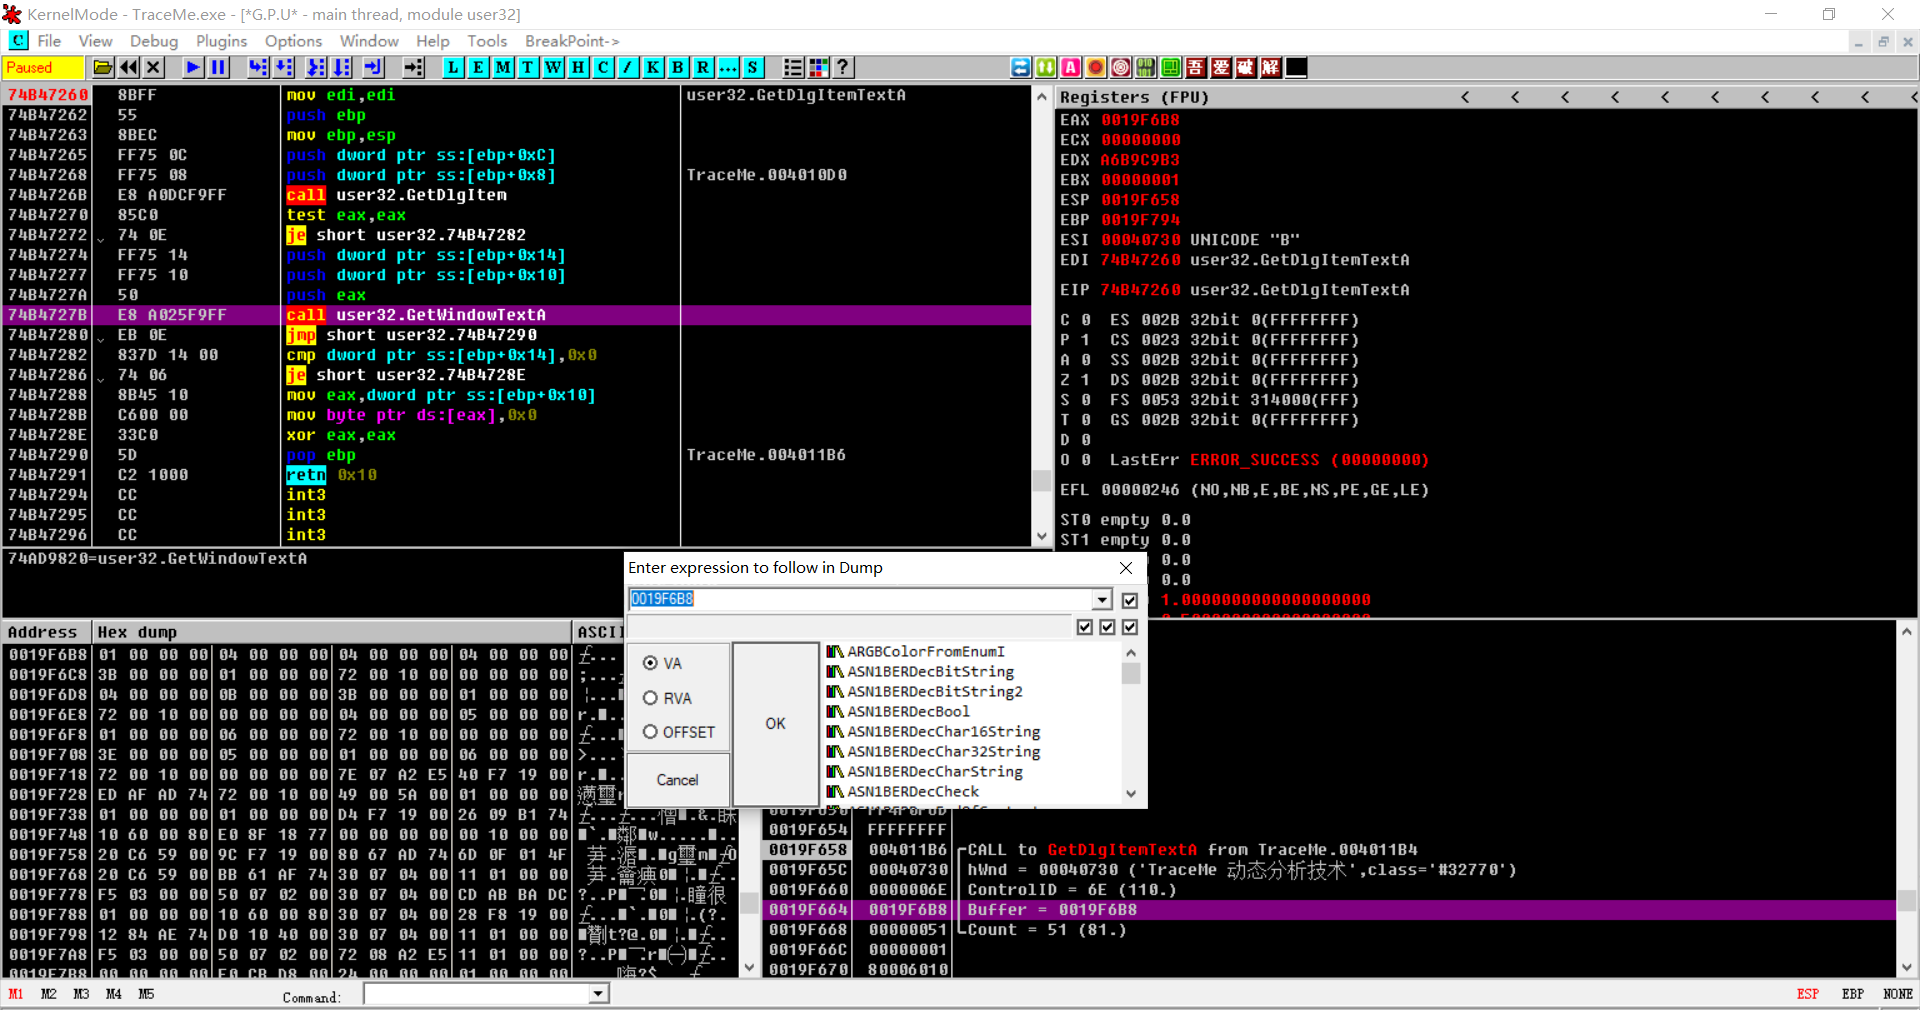Click the appearance color grid icon
Image resolution: width=1920 pixels, height=1010 pixels.
coord(819,67)
